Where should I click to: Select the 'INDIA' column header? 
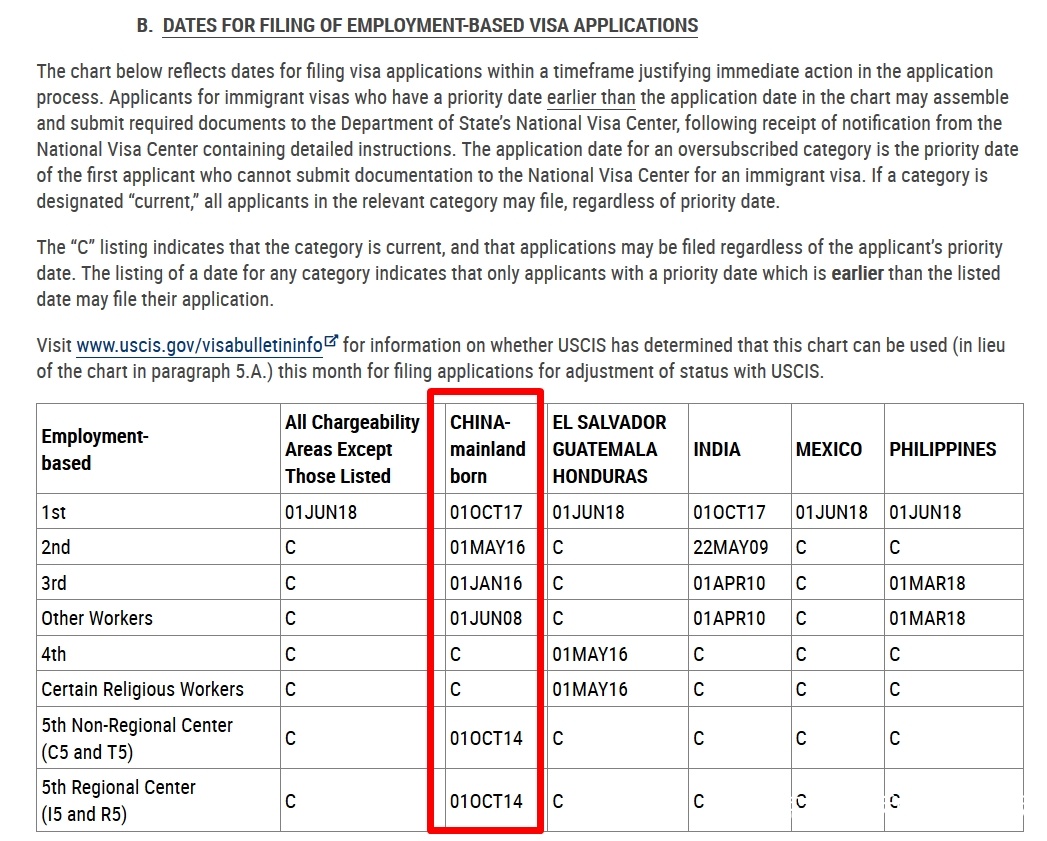(x=716, y=449)
